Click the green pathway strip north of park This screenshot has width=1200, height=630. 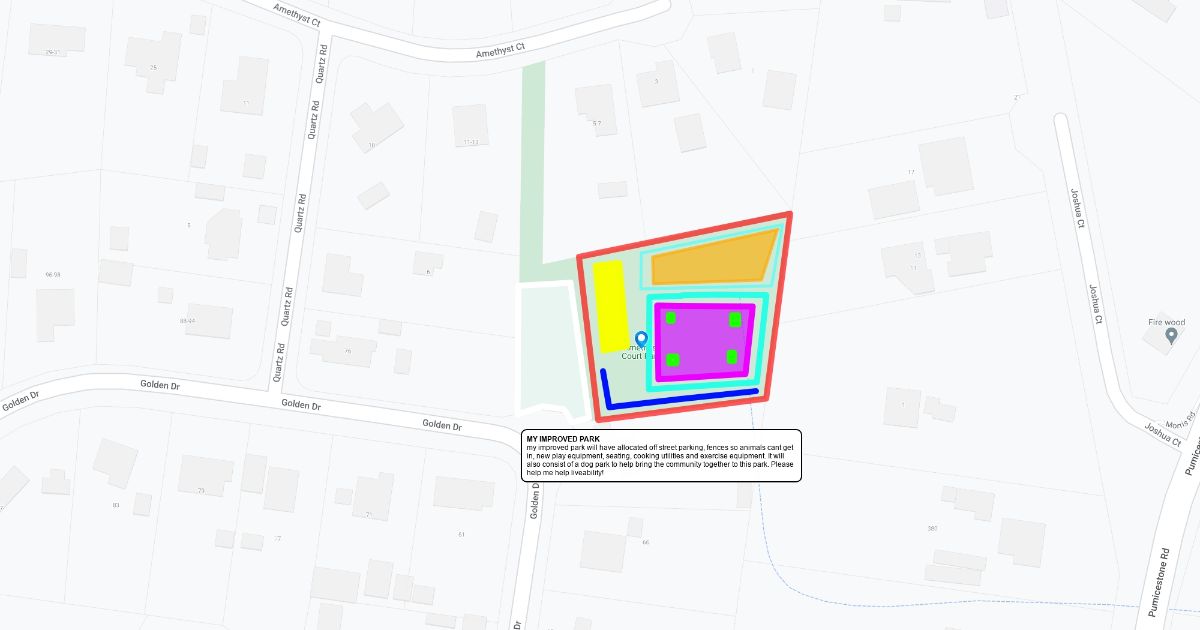pos(534,160)
